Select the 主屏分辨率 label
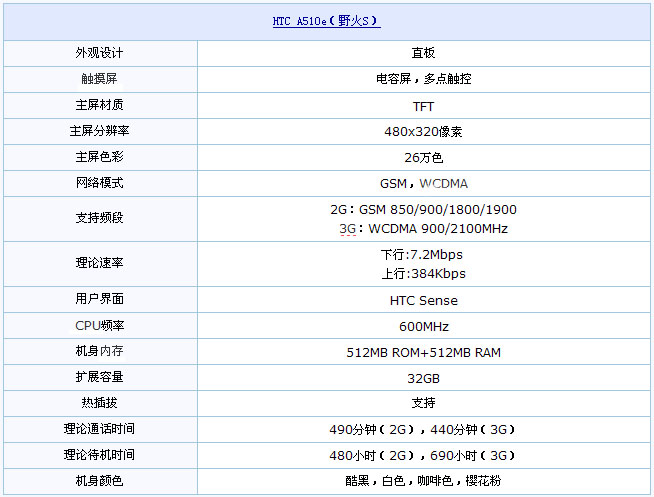The height and width of the screenshot is (497, 654). tap(99, 131)
